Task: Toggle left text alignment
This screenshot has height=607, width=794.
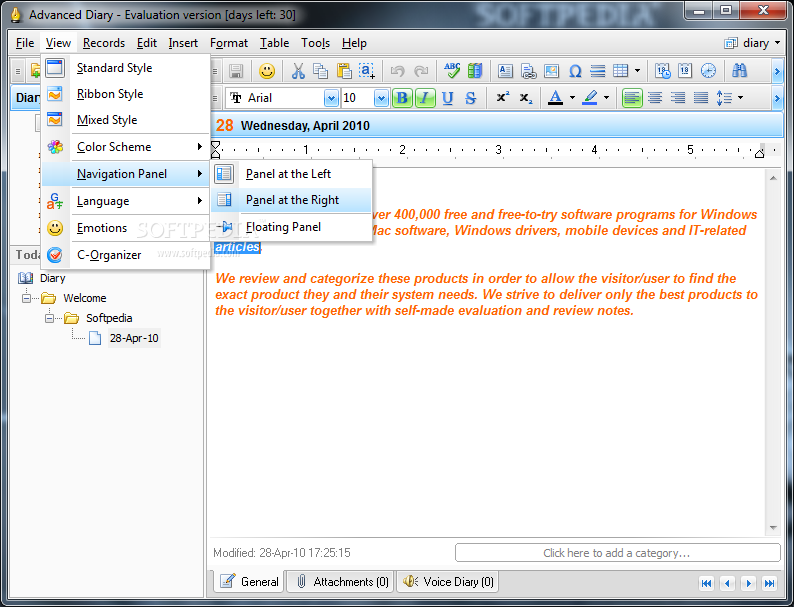Action: point(632,98)
